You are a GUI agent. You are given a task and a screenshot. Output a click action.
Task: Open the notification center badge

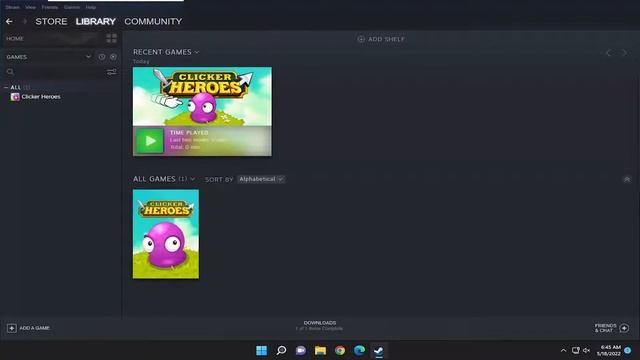[x=628, y=350]
